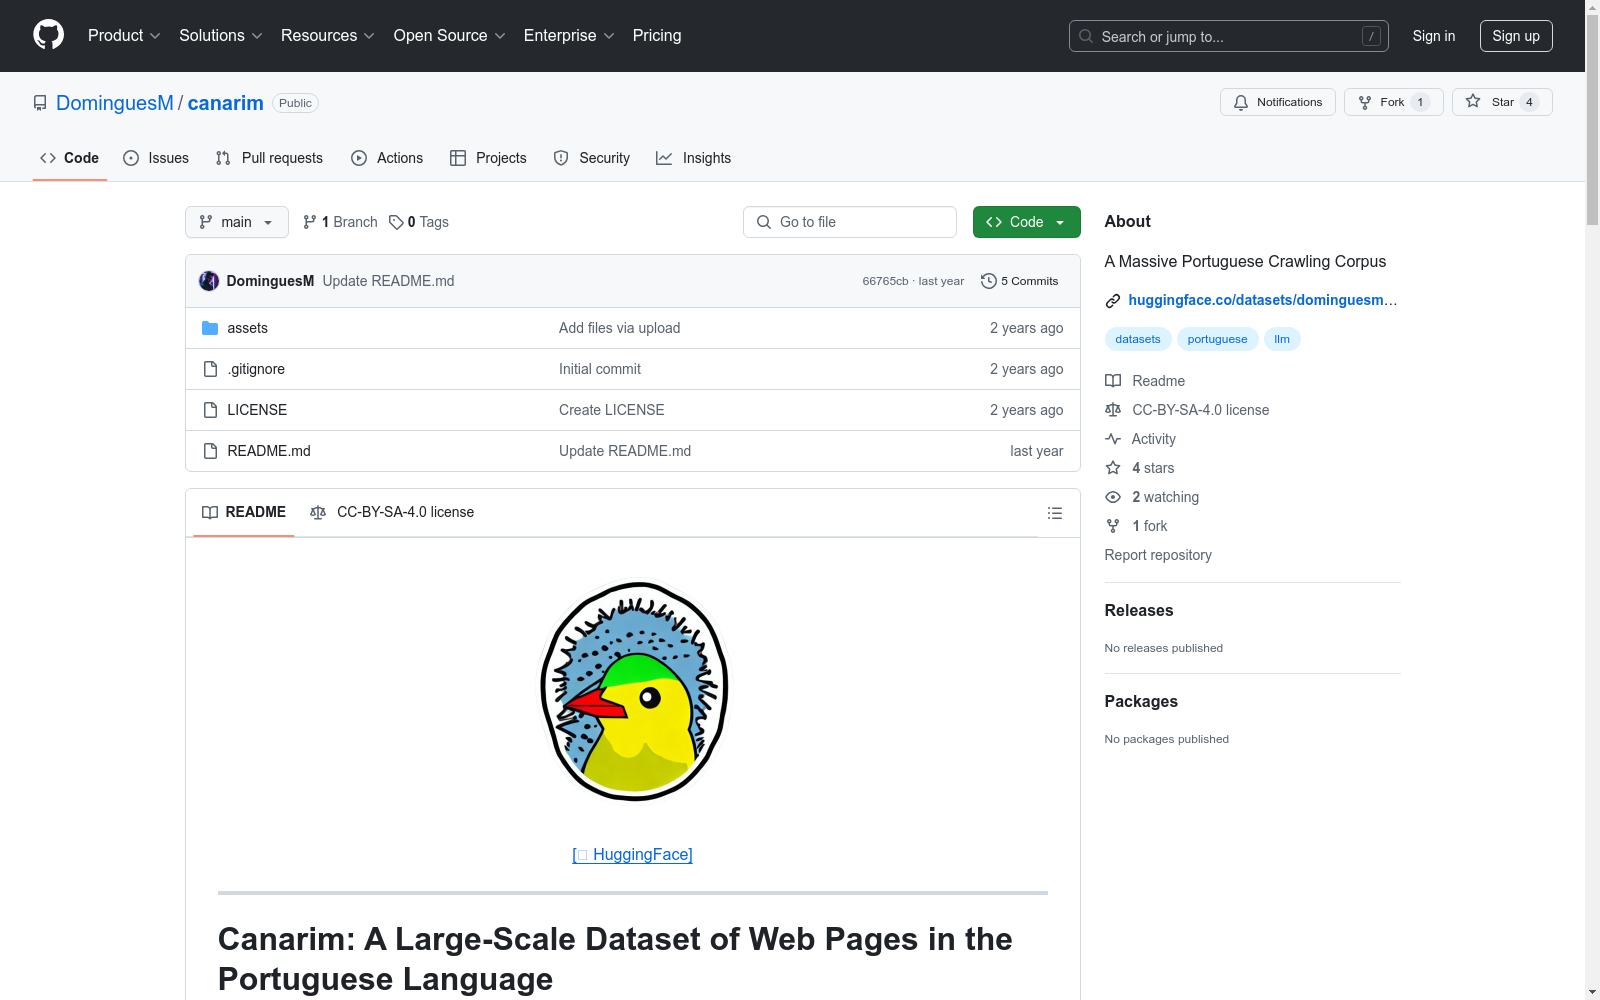This screenshot has height=1000, width=1600.
Task: Click the slash shortcut key icon
Action: tap(1371, 36)
